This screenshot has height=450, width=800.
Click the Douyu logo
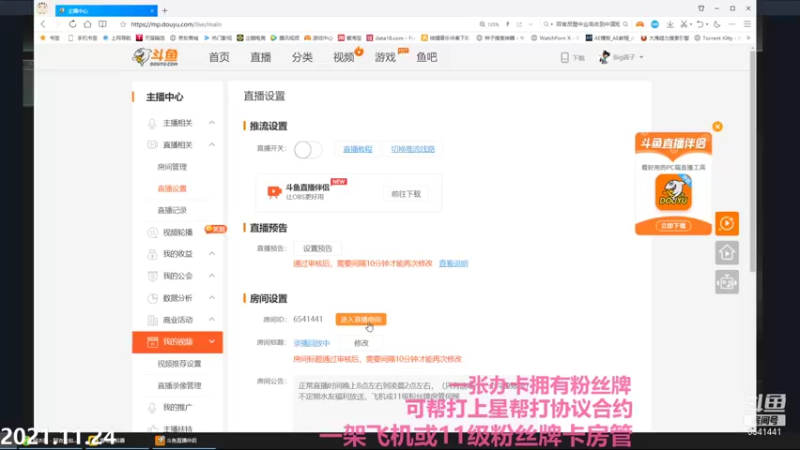click(155, 57)
